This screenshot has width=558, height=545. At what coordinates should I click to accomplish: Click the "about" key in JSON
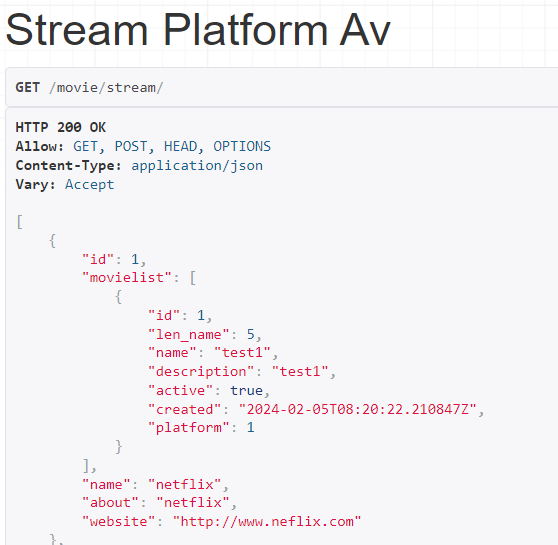(110, 503)
